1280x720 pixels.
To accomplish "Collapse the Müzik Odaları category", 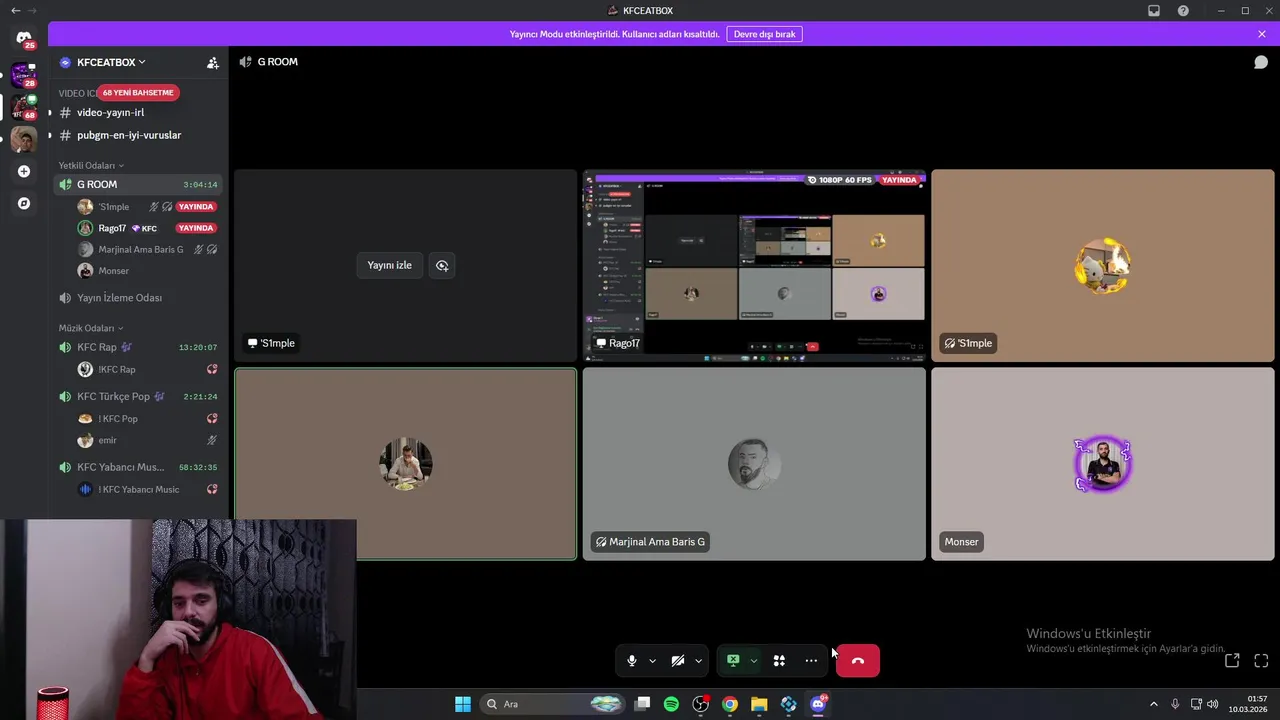I will 91,328.
